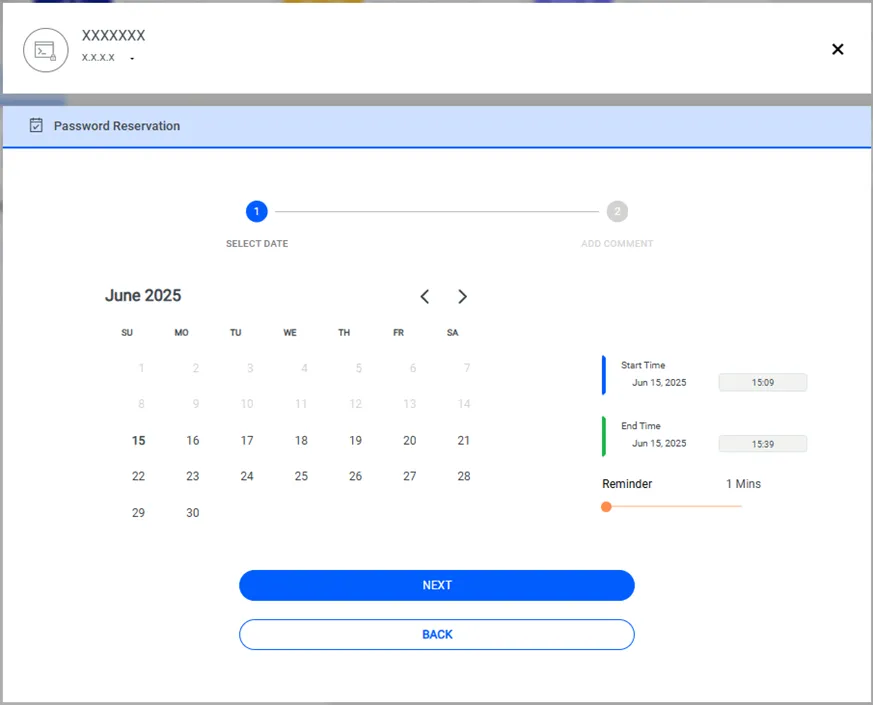
Task: Select date 26 in June
Action: coord(356,476)
